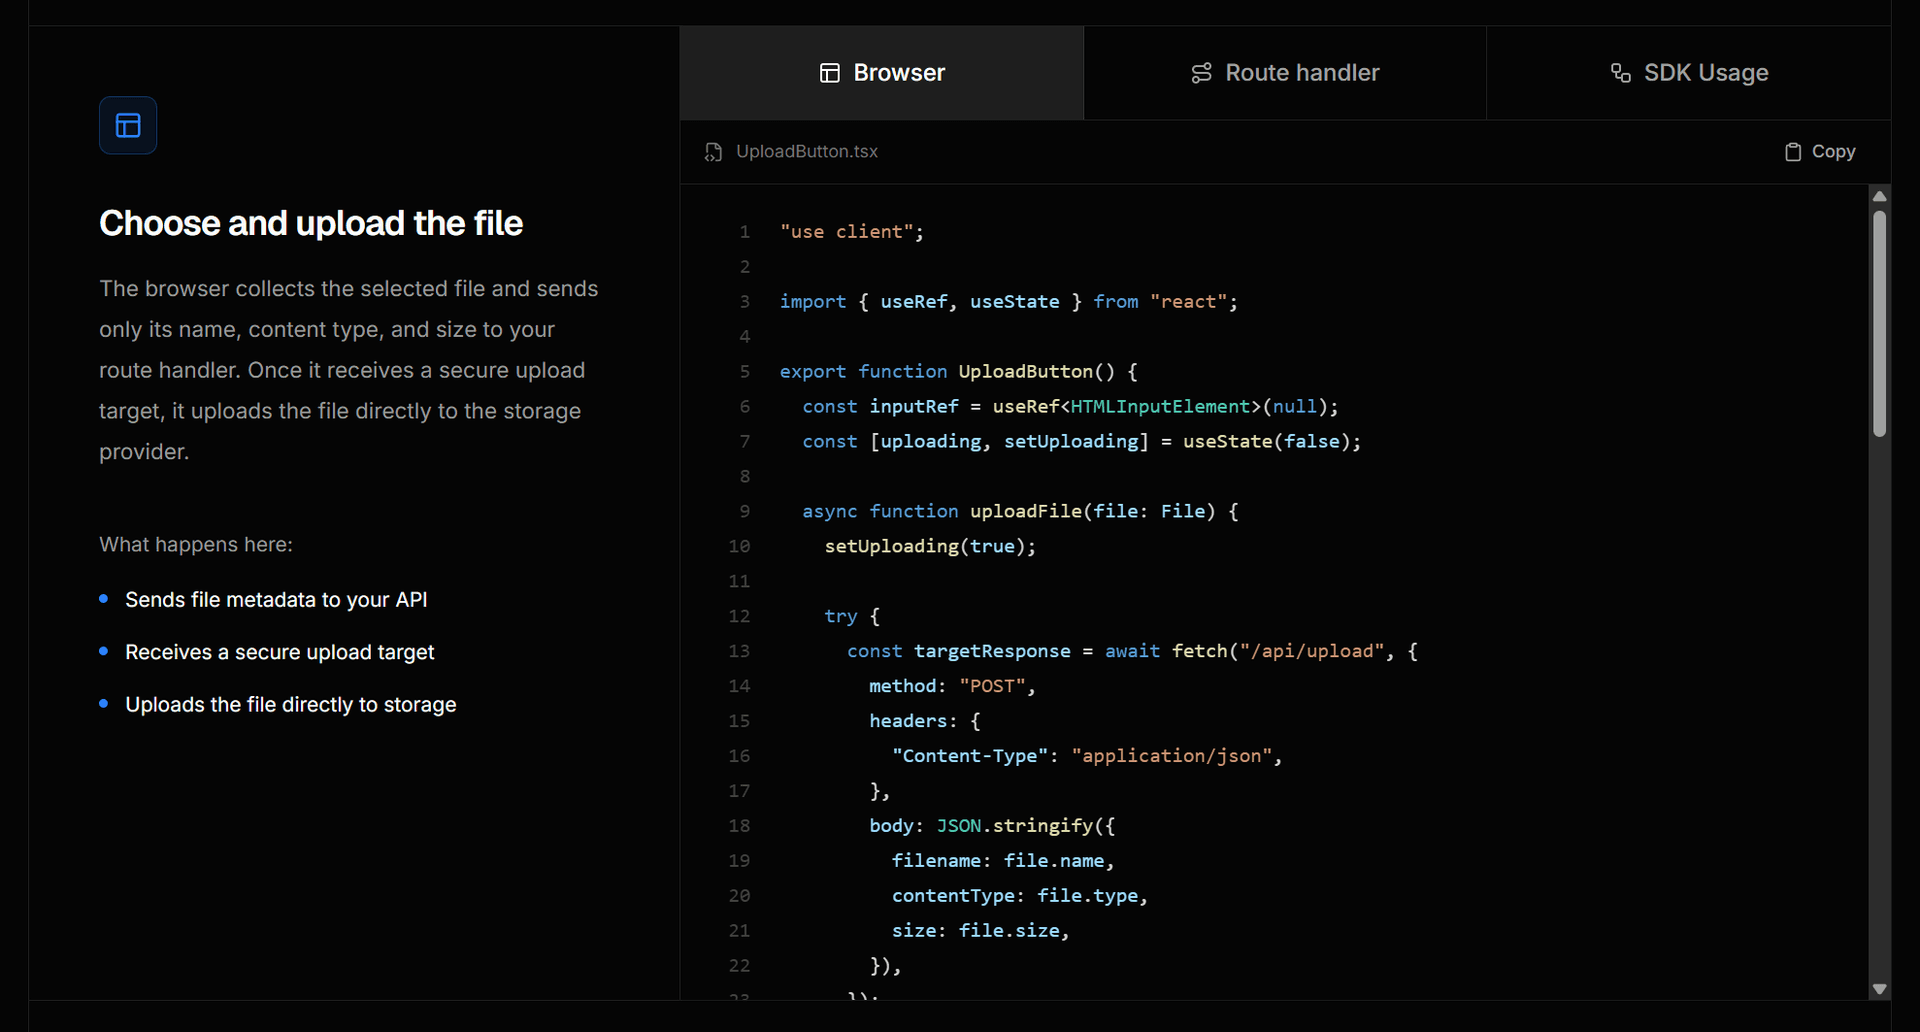This screenshot has width=1920, height=1032.
Task: Click the blue layout icon above the heading
Action: click(128, 125)
